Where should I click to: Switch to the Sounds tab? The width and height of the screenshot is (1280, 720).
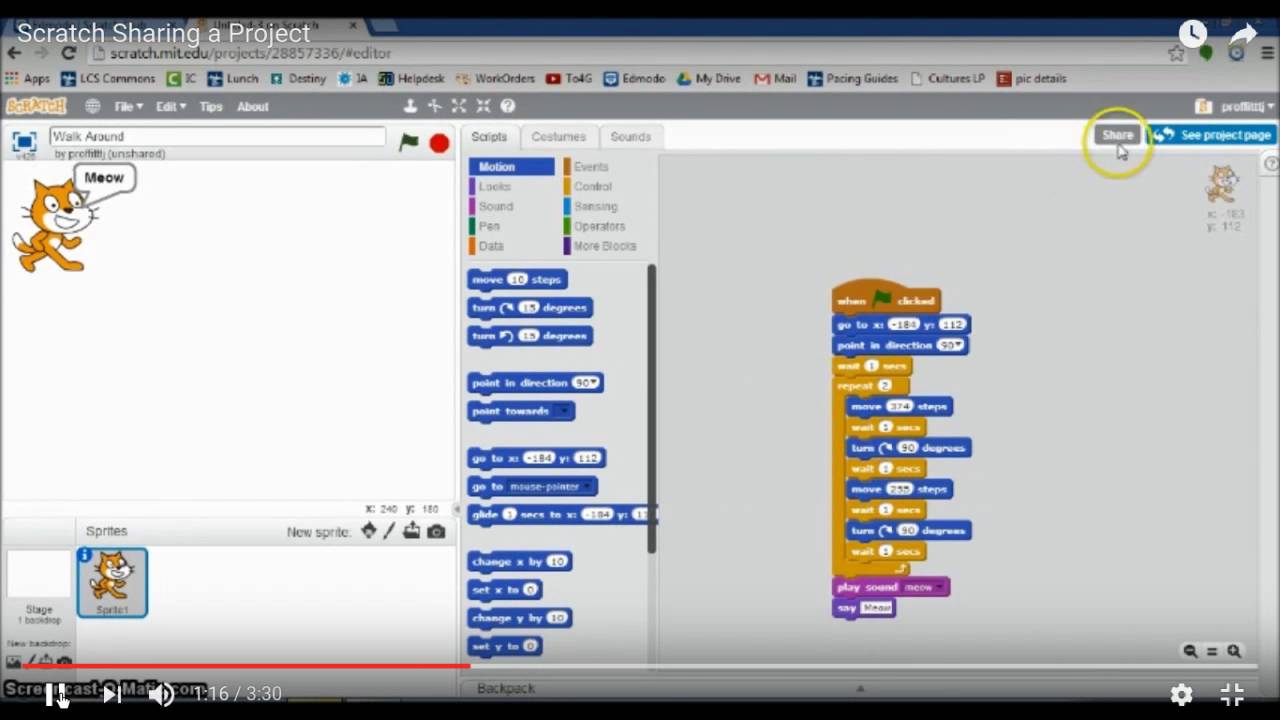630,137
